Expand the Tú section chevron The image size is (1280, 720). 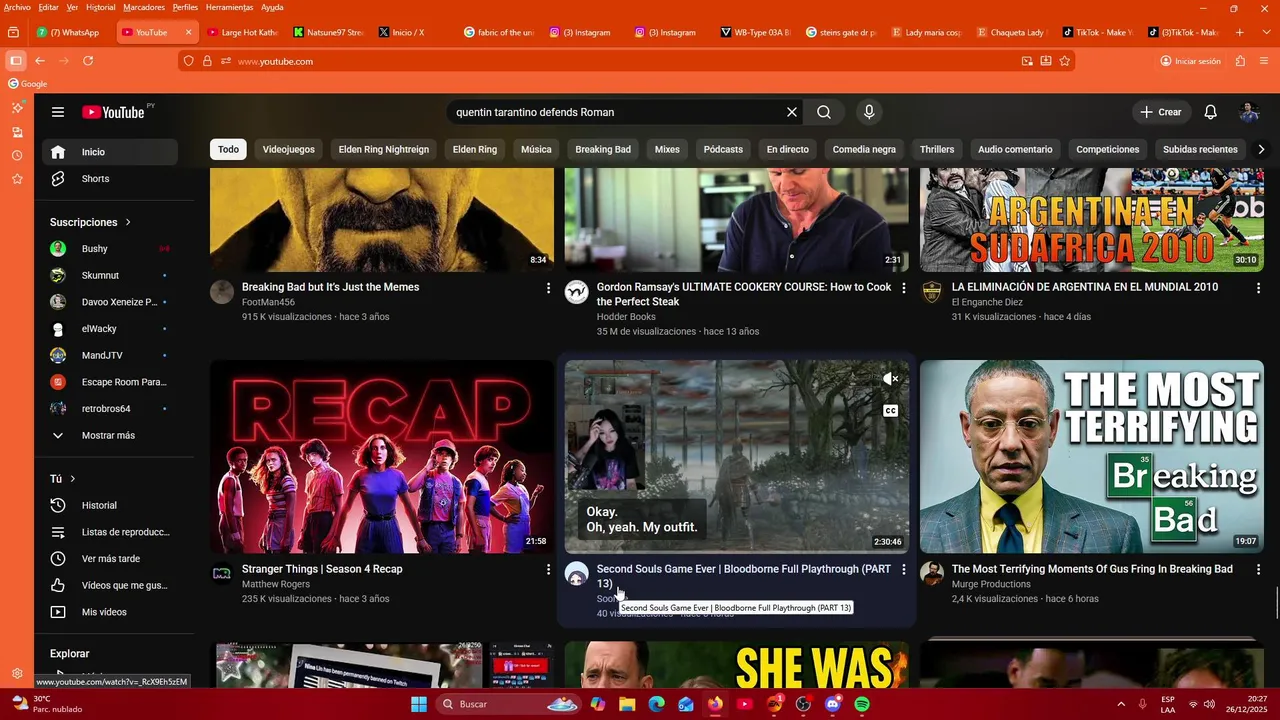(73, 479)
